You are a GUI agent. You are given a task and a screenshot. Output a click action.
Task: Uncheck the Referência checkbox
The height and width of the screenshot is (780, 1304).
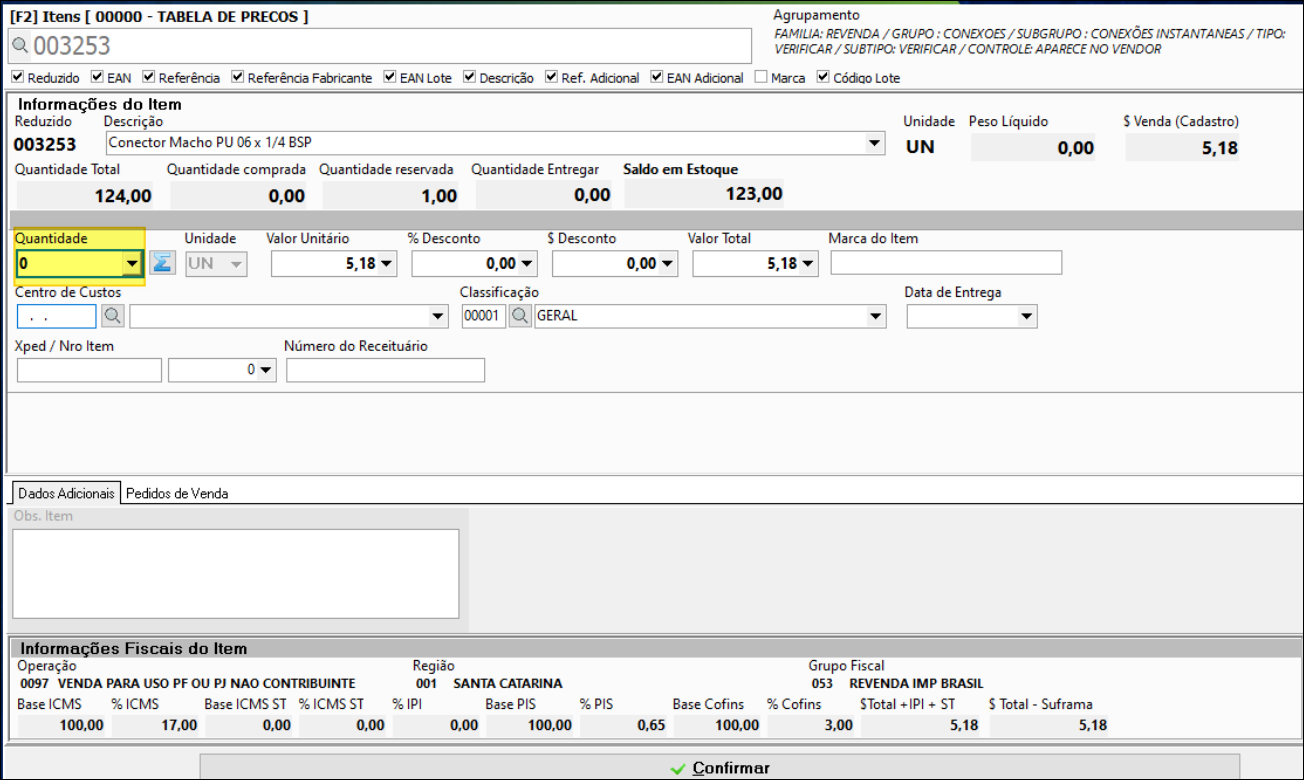(149, 77)
